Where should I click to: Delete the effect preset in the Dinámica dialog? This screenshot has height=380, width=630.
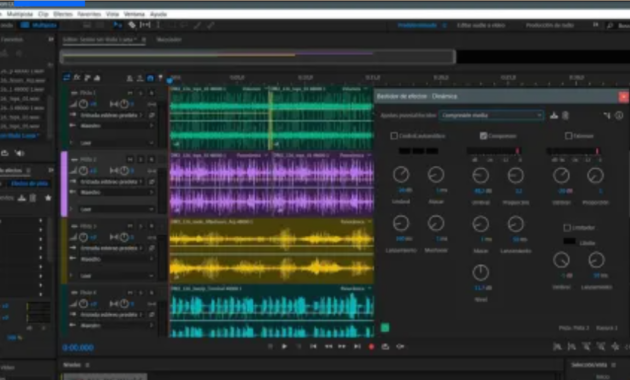click(565, 116)
